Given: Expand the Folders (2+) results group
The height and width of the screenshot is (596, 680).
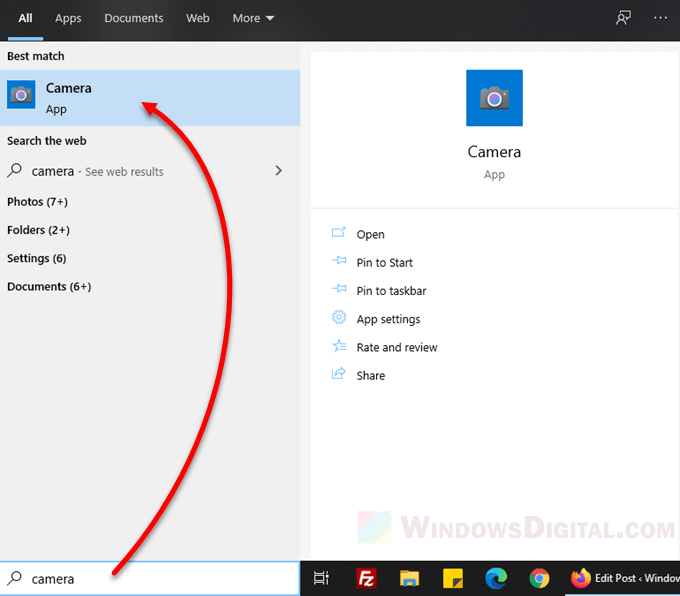Looking at the screenshot, I should 38,230.
